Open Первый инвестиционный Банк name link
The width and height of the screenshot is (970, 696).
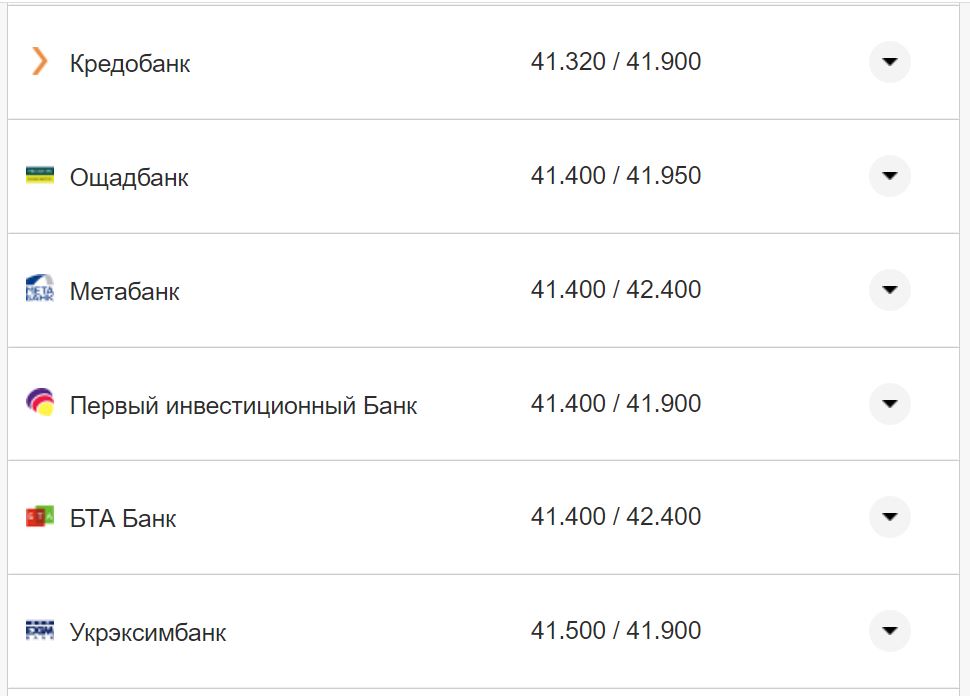(243, 406)
